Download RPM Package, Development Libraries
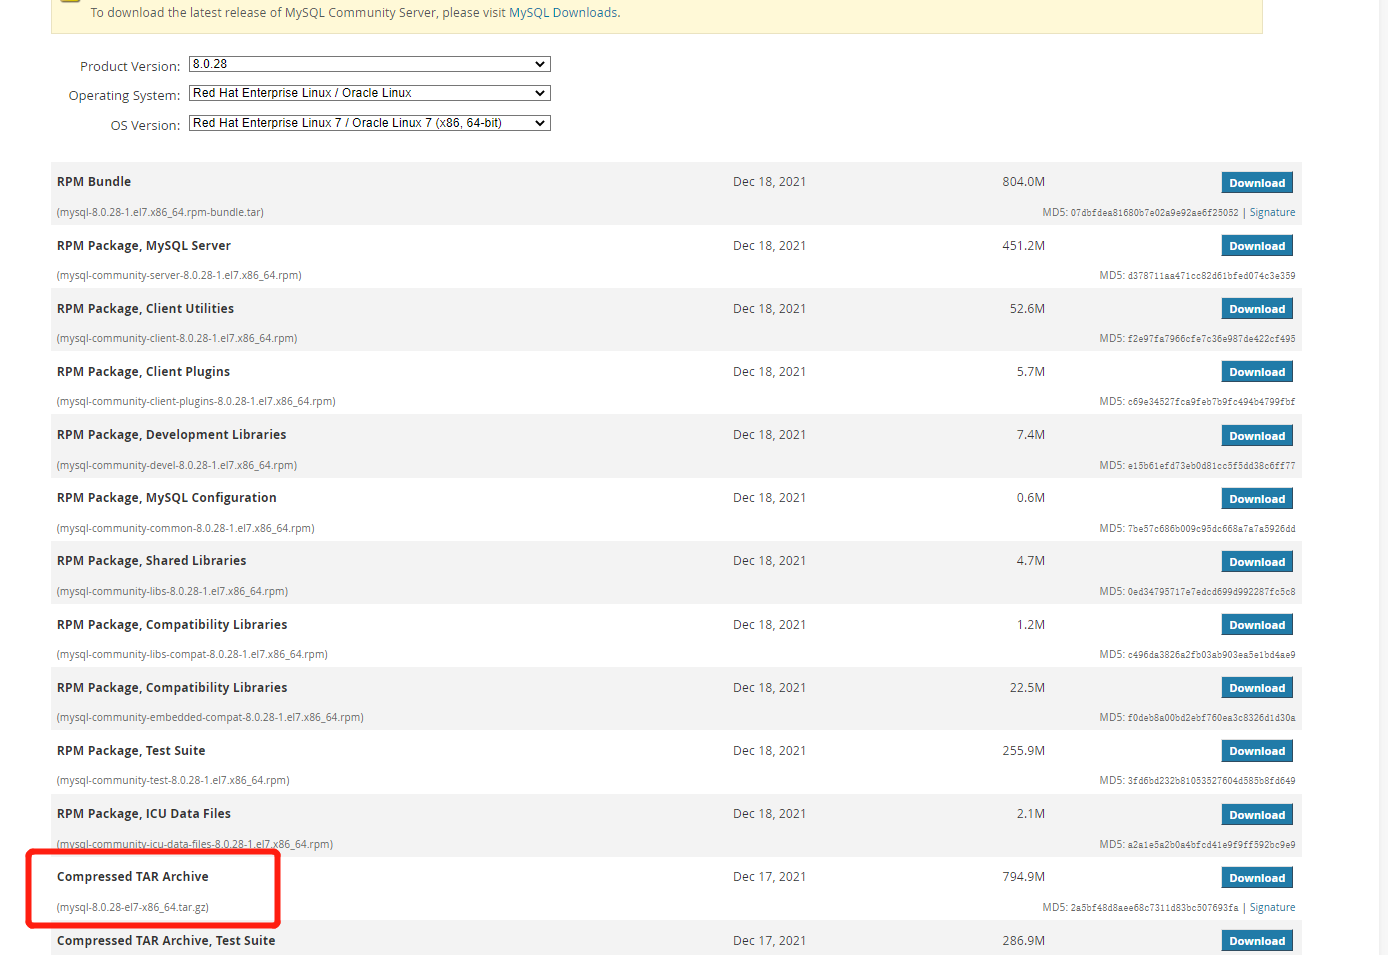Image resolution: width=1388 pixels, height=955 pixels. tap(1257, 436)
